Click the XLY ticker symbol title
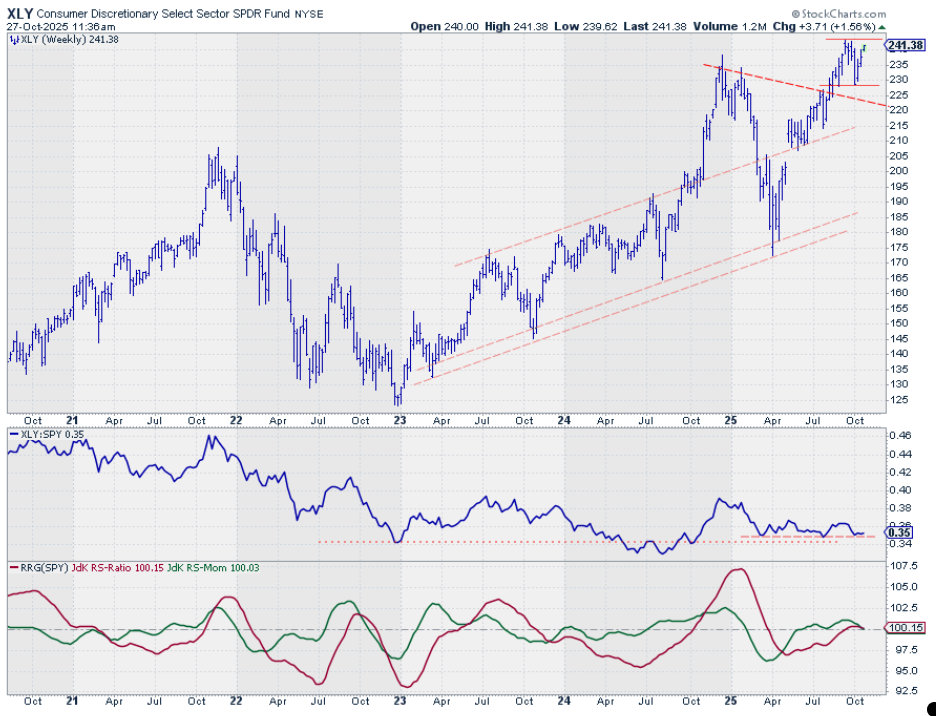The width and height of the screenshot is (936, 716). click(22, 11)
